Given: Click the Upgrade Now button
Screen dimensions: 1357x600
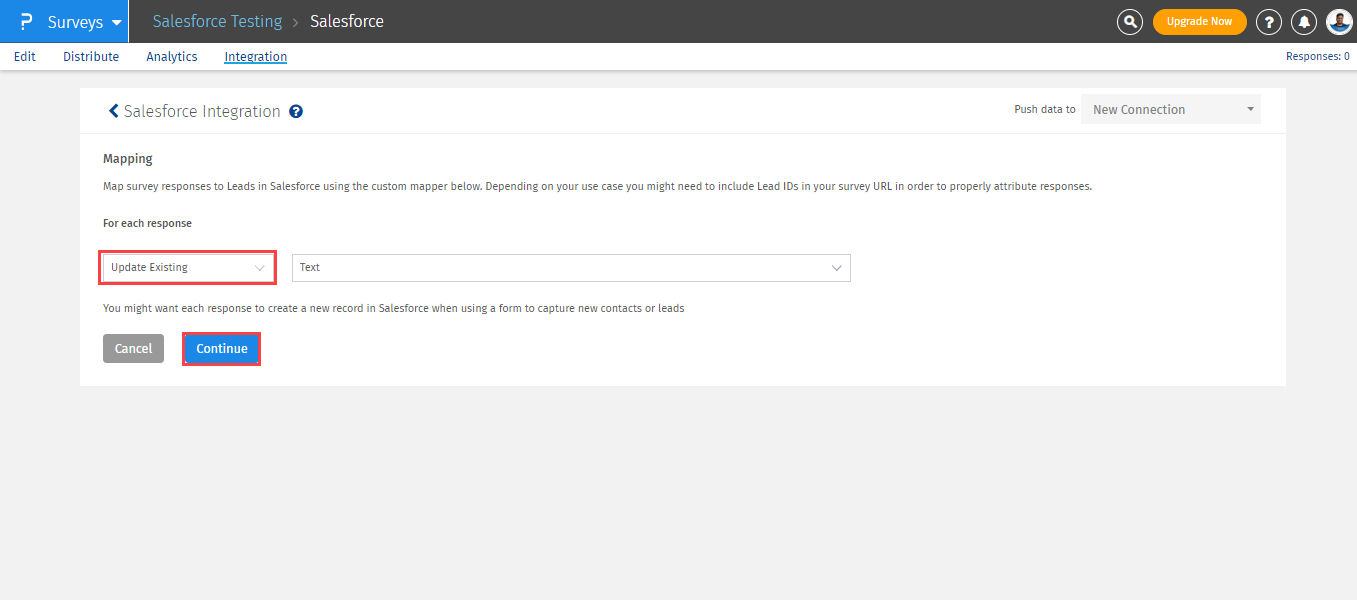Looking at the screenshot, I should (x=1199, y=21).
